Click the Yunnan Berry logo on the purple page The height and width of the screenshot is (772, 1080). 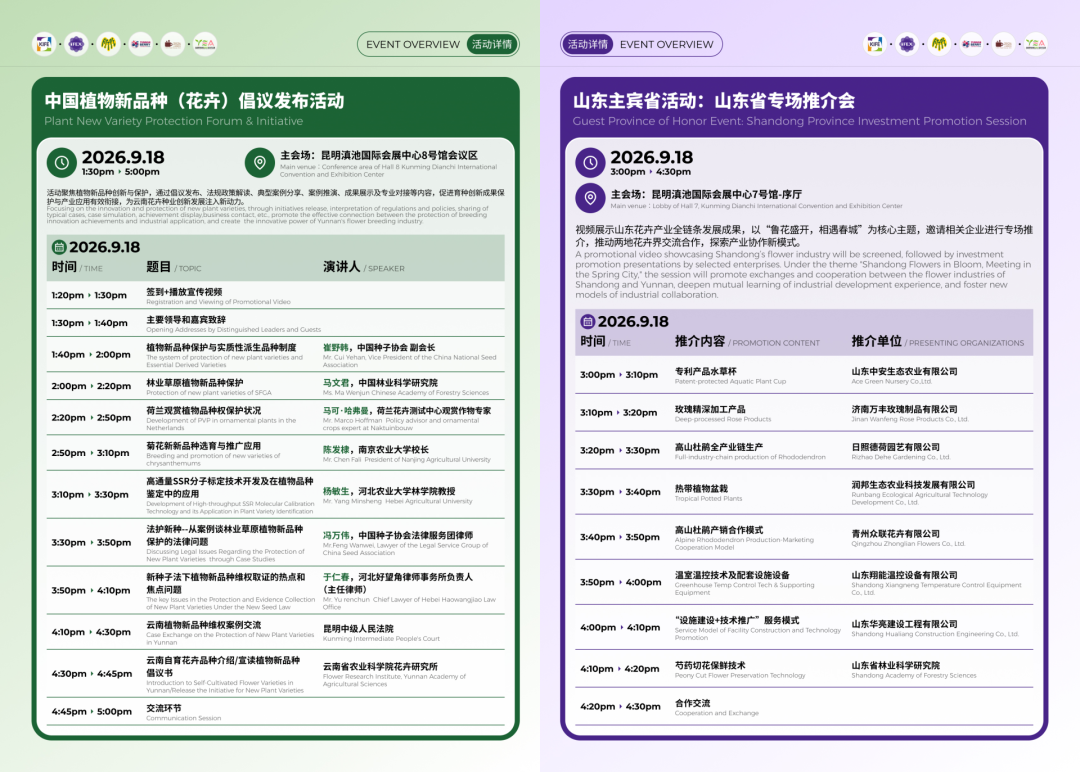click(x=972, y=44)
